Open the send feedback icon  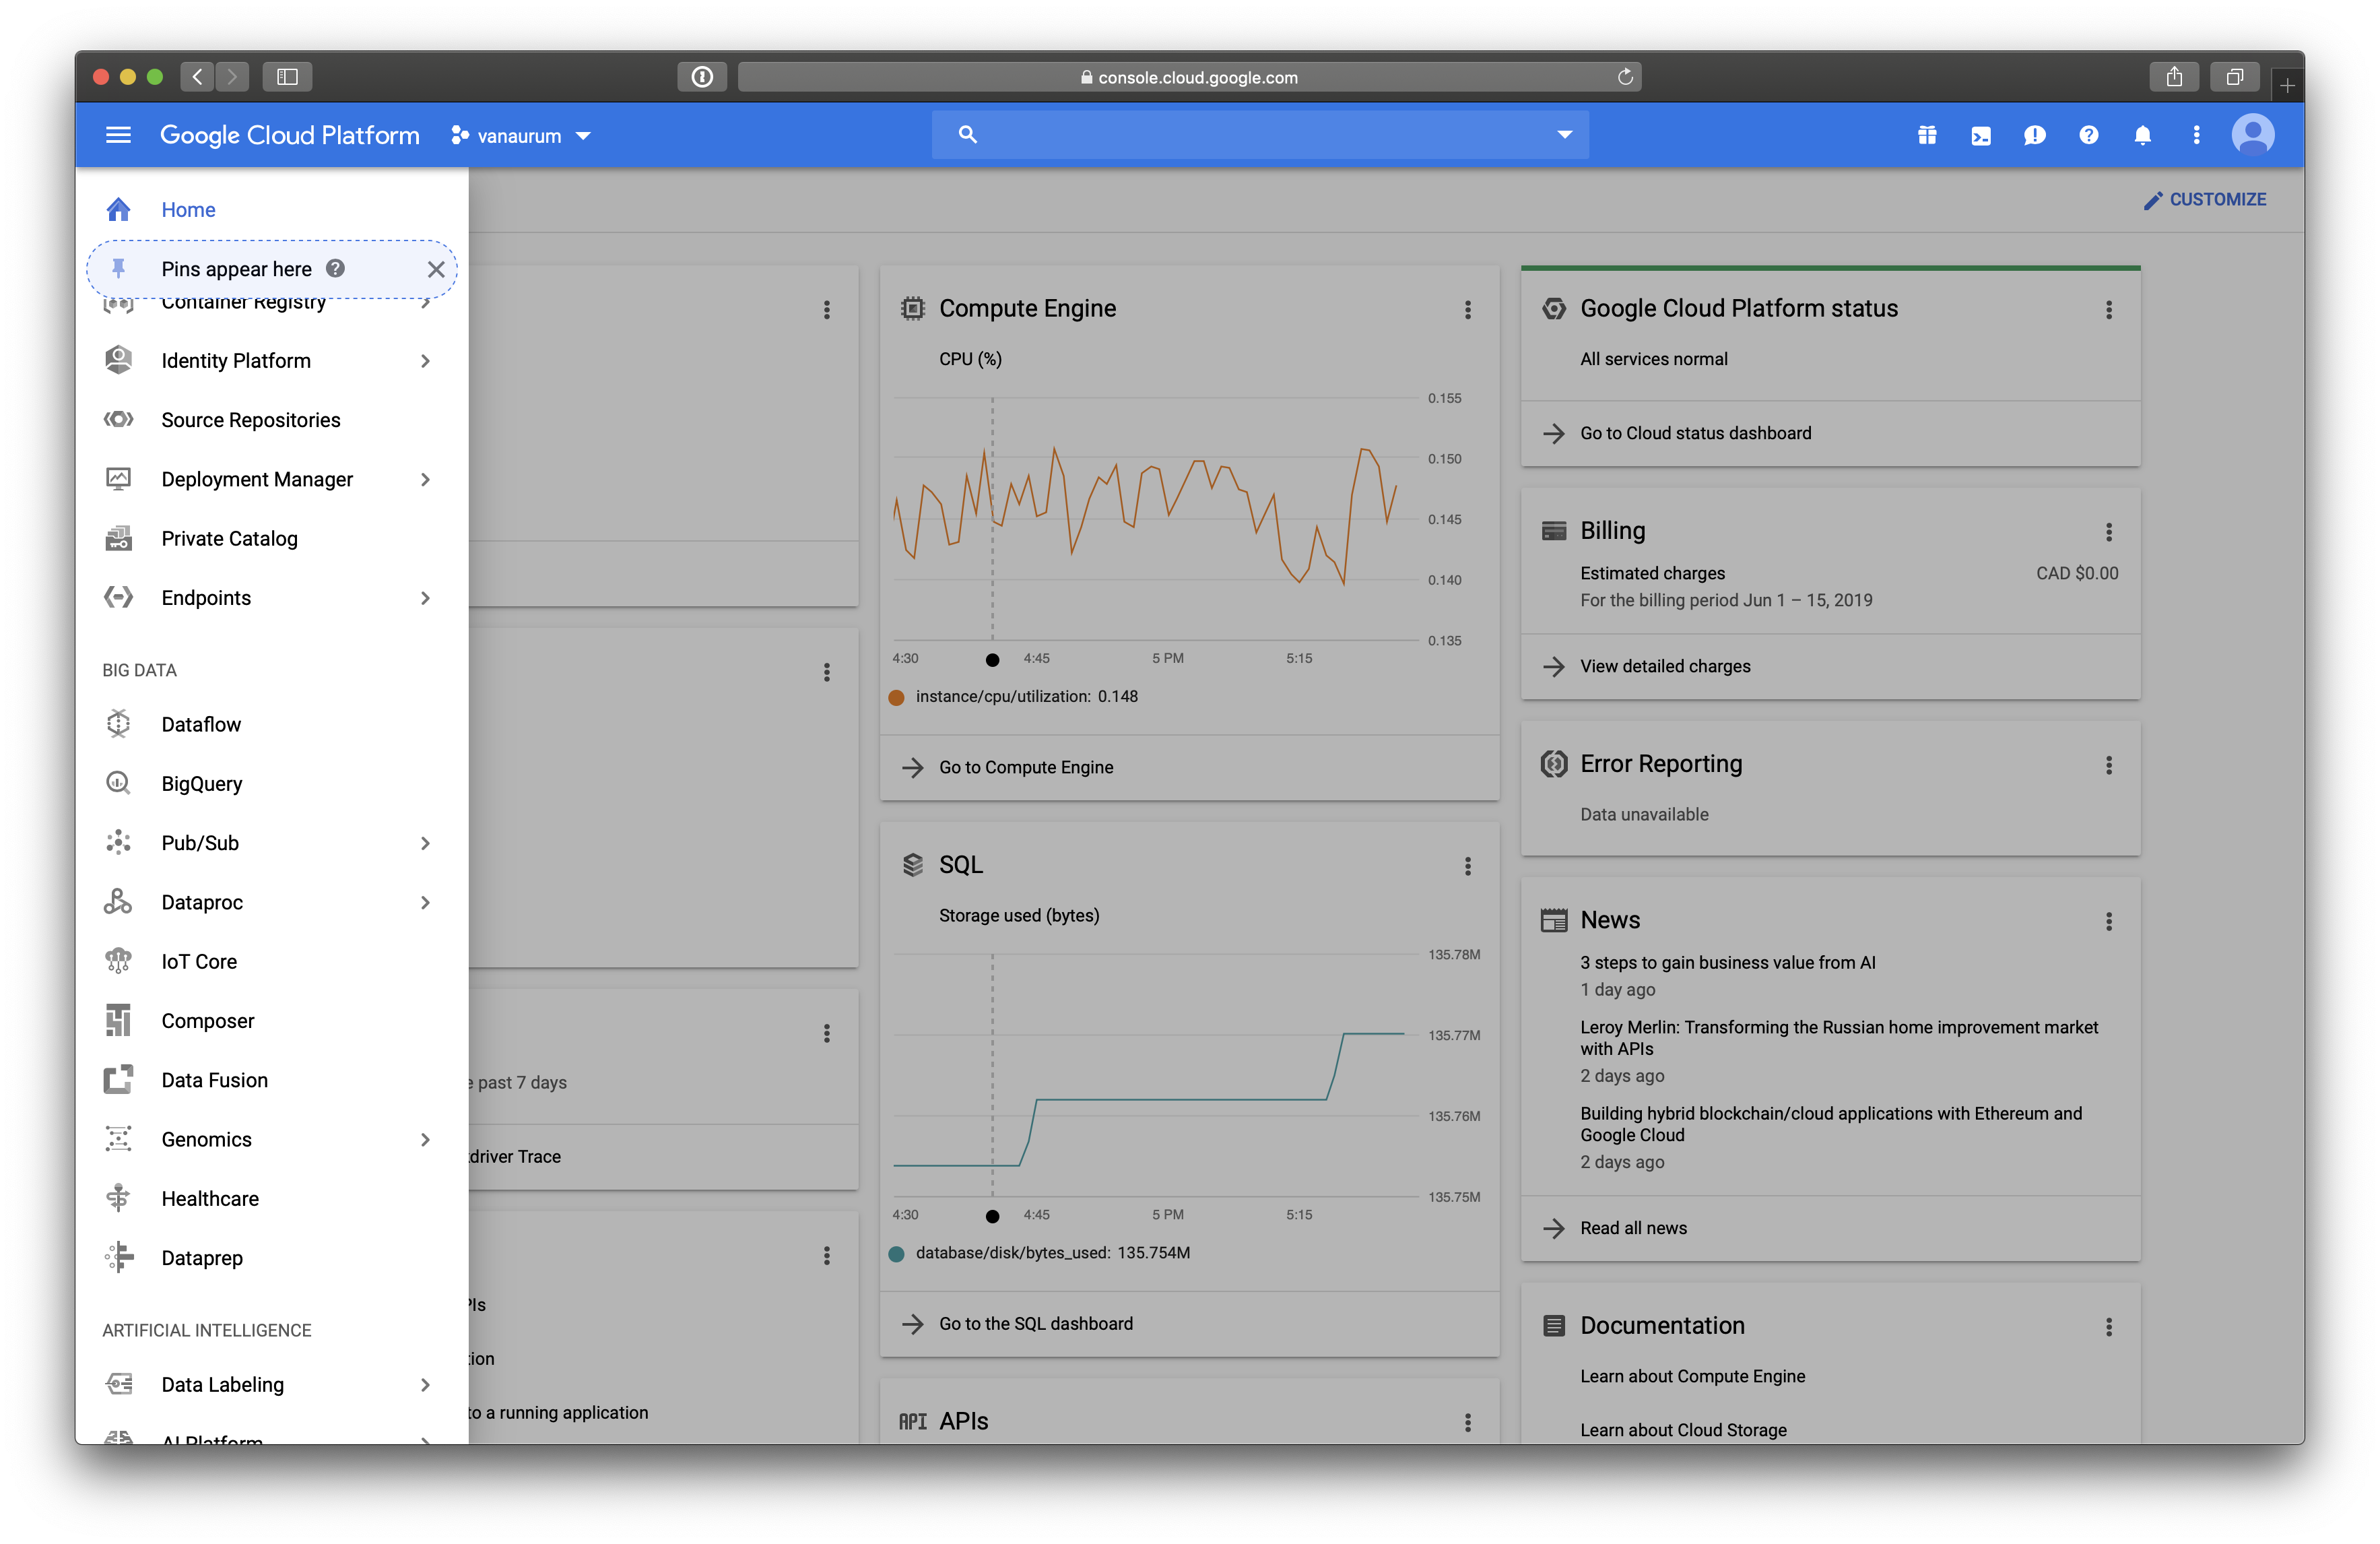point(2034,135)
